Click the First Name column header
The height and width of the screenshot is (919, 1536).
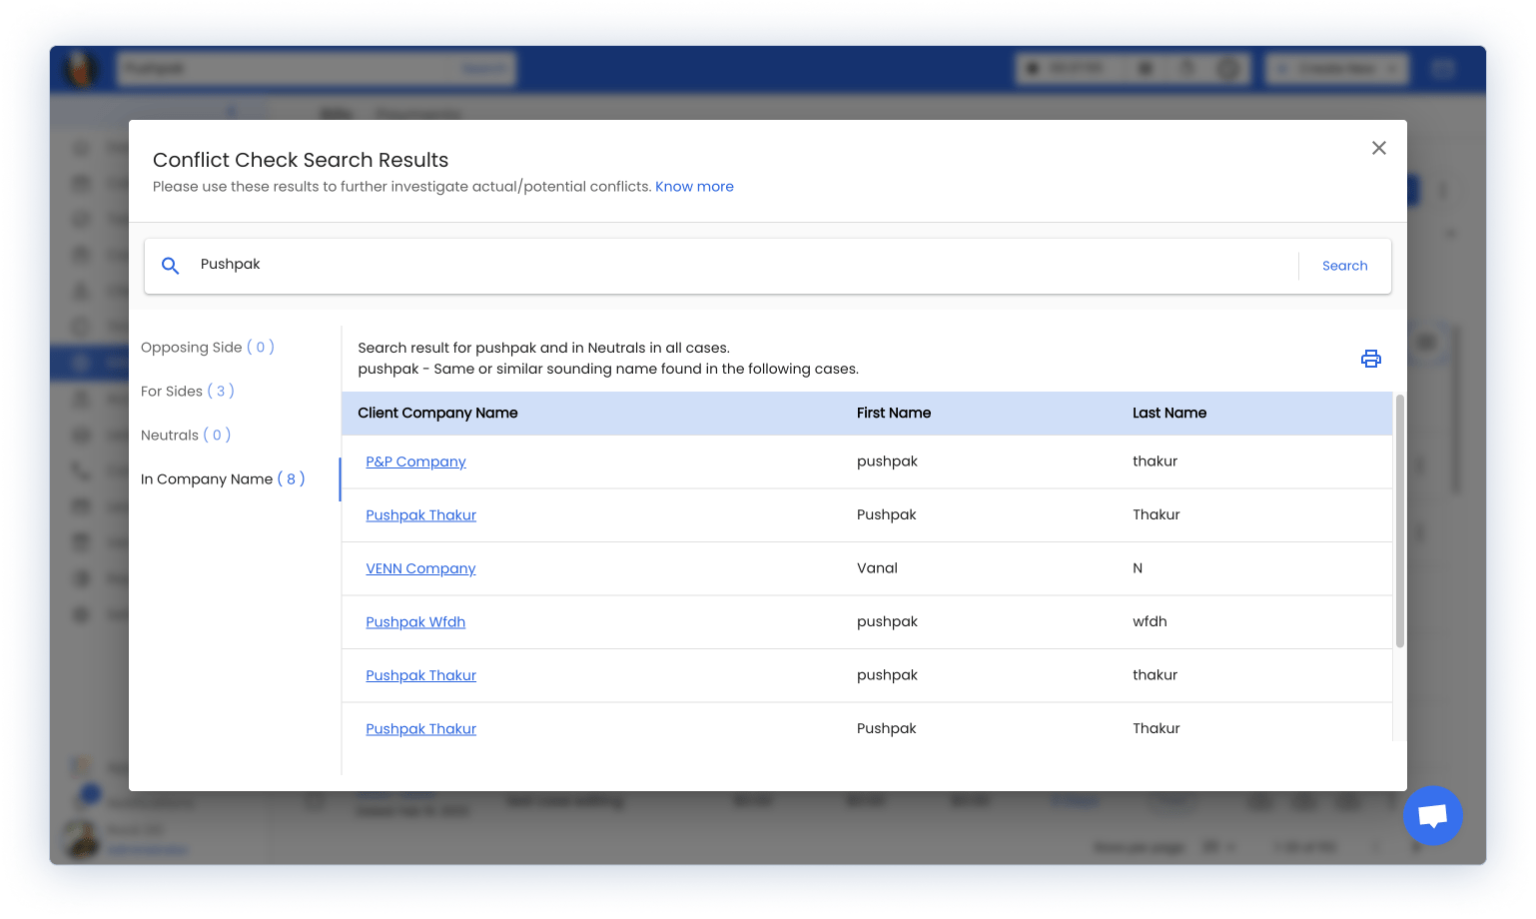click(x=893, y=413)
